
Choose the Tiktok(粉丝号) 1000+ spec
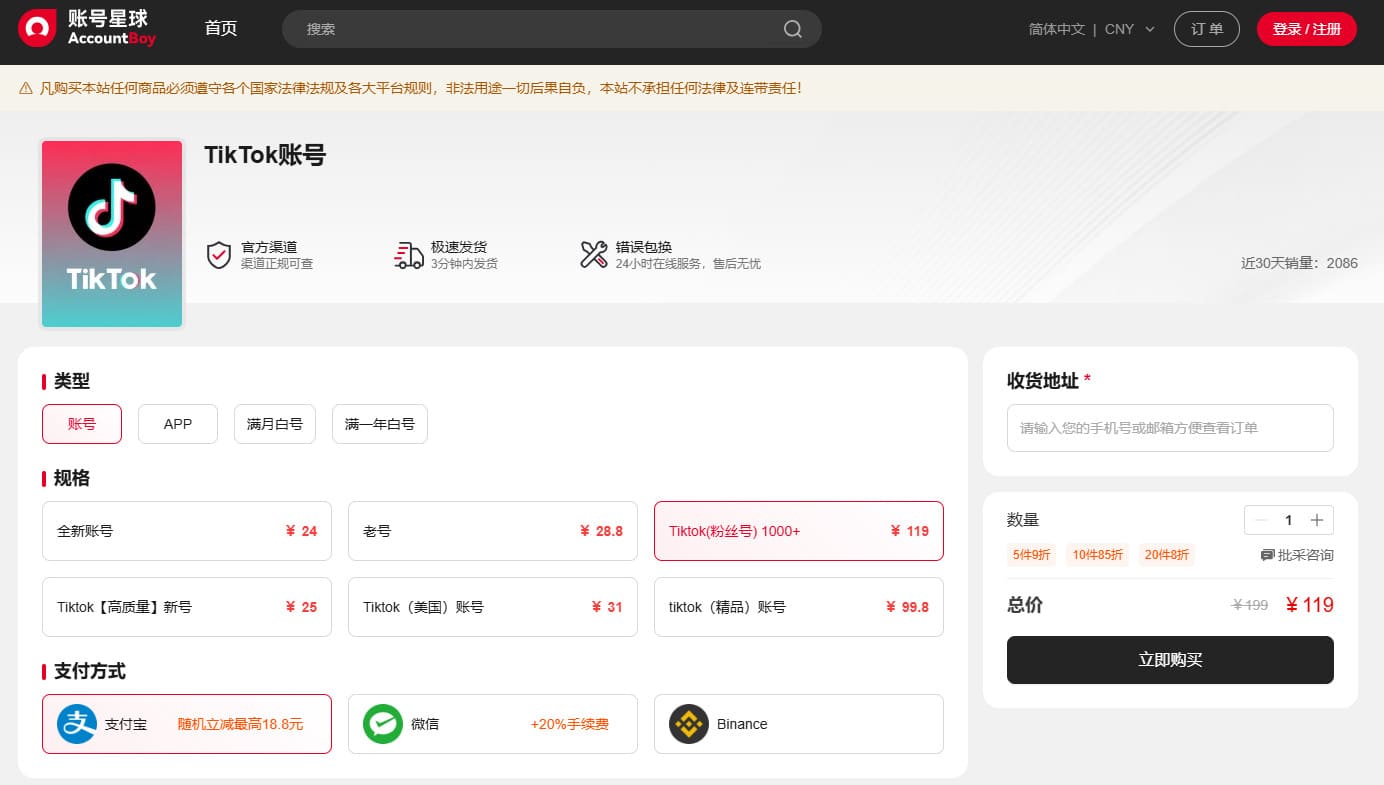[x=799, y=531]
